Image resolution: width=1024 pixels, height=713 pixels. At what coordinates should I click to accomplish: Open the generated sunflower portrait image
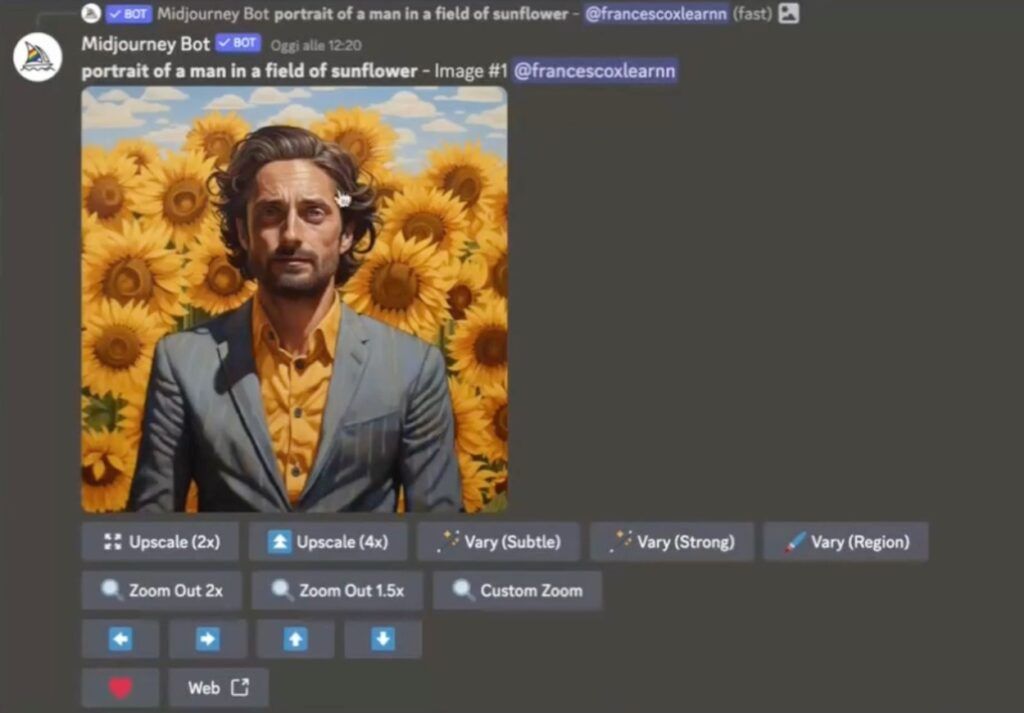pyautogui.click(x=294, y=299)
